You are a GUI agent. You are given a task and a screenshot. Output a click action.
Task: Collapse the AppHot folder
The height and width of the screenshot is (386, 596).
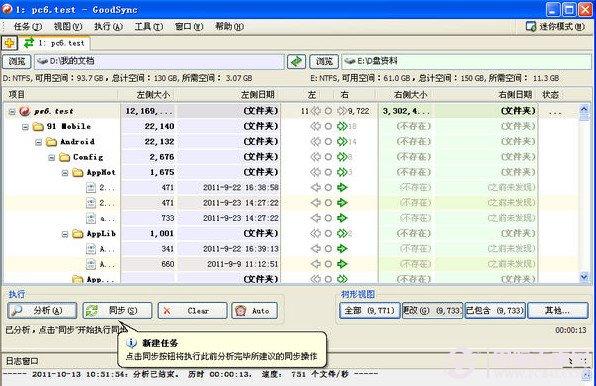pyautogui.click(x=65, y=173)
